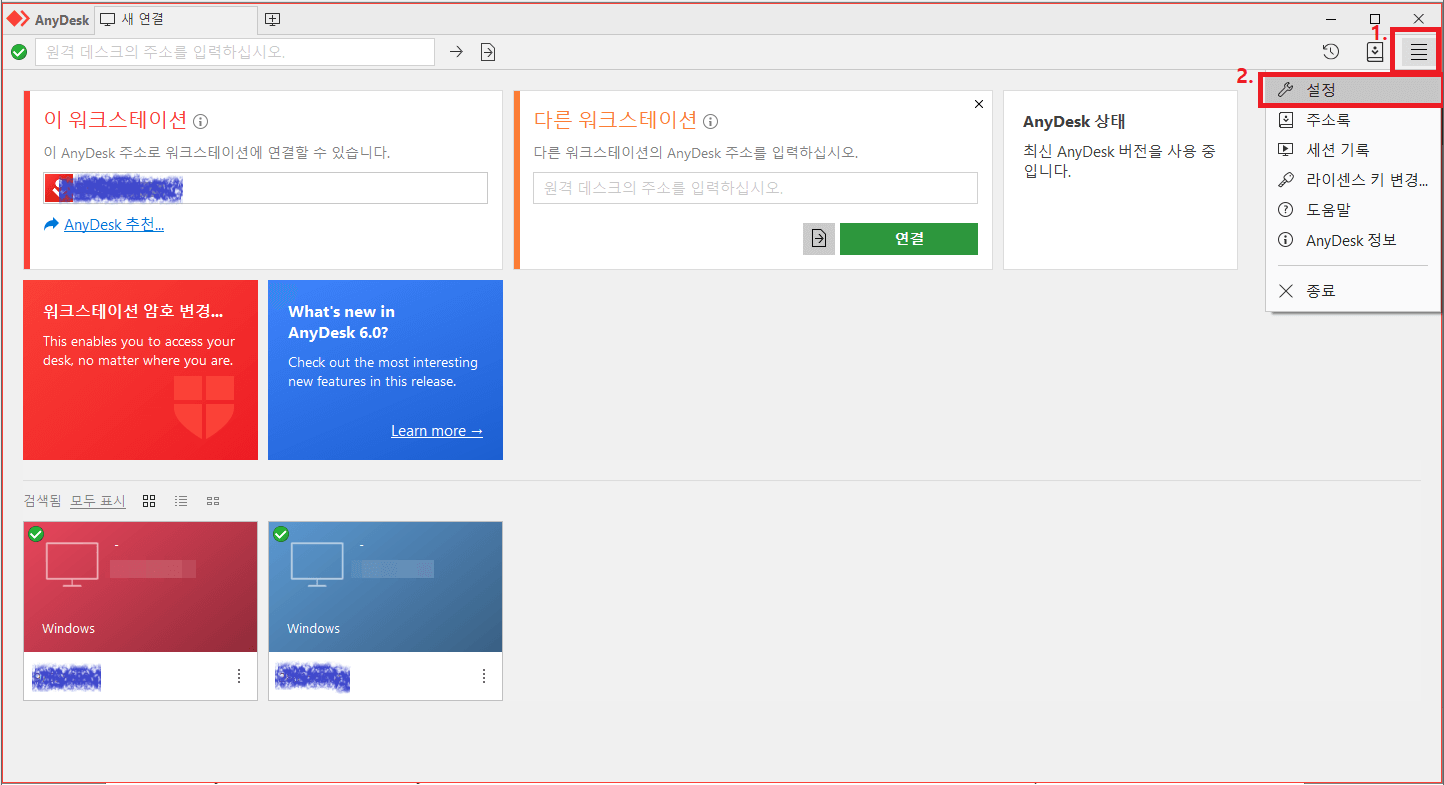
Task: Click the What's new in AnyDesk 6.0 tile
Action: pyautogui.click(x=385, y=370)
